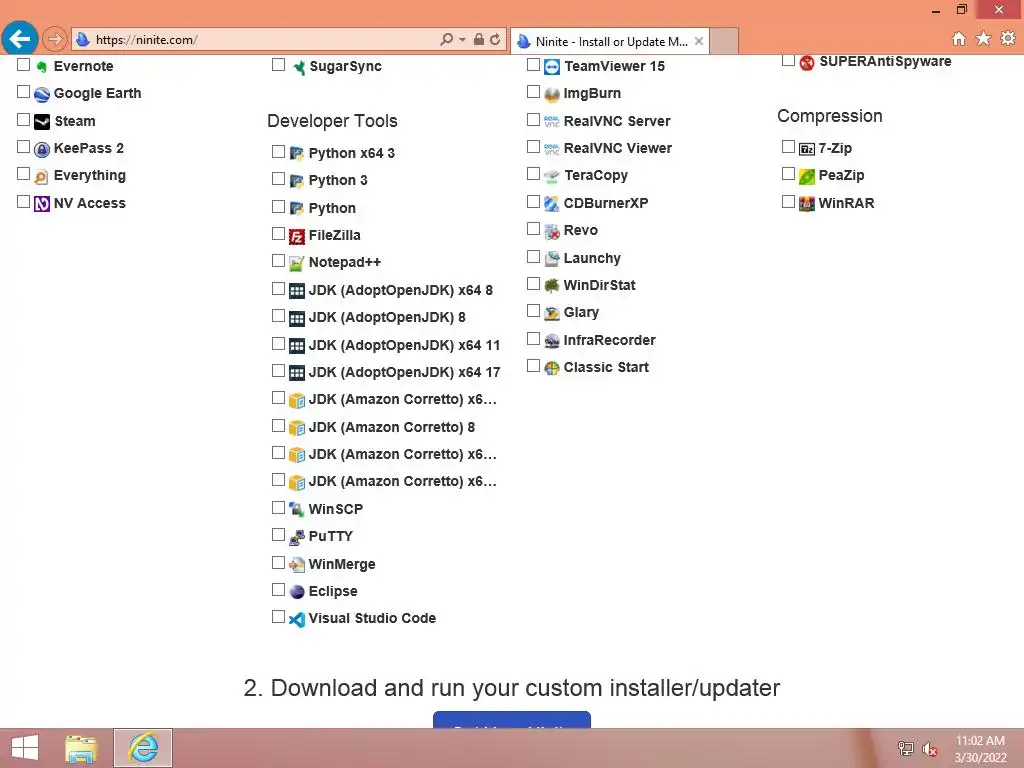Click the forward navigation arrow
The image size is (1024, 768).
(x=55, y=39)
